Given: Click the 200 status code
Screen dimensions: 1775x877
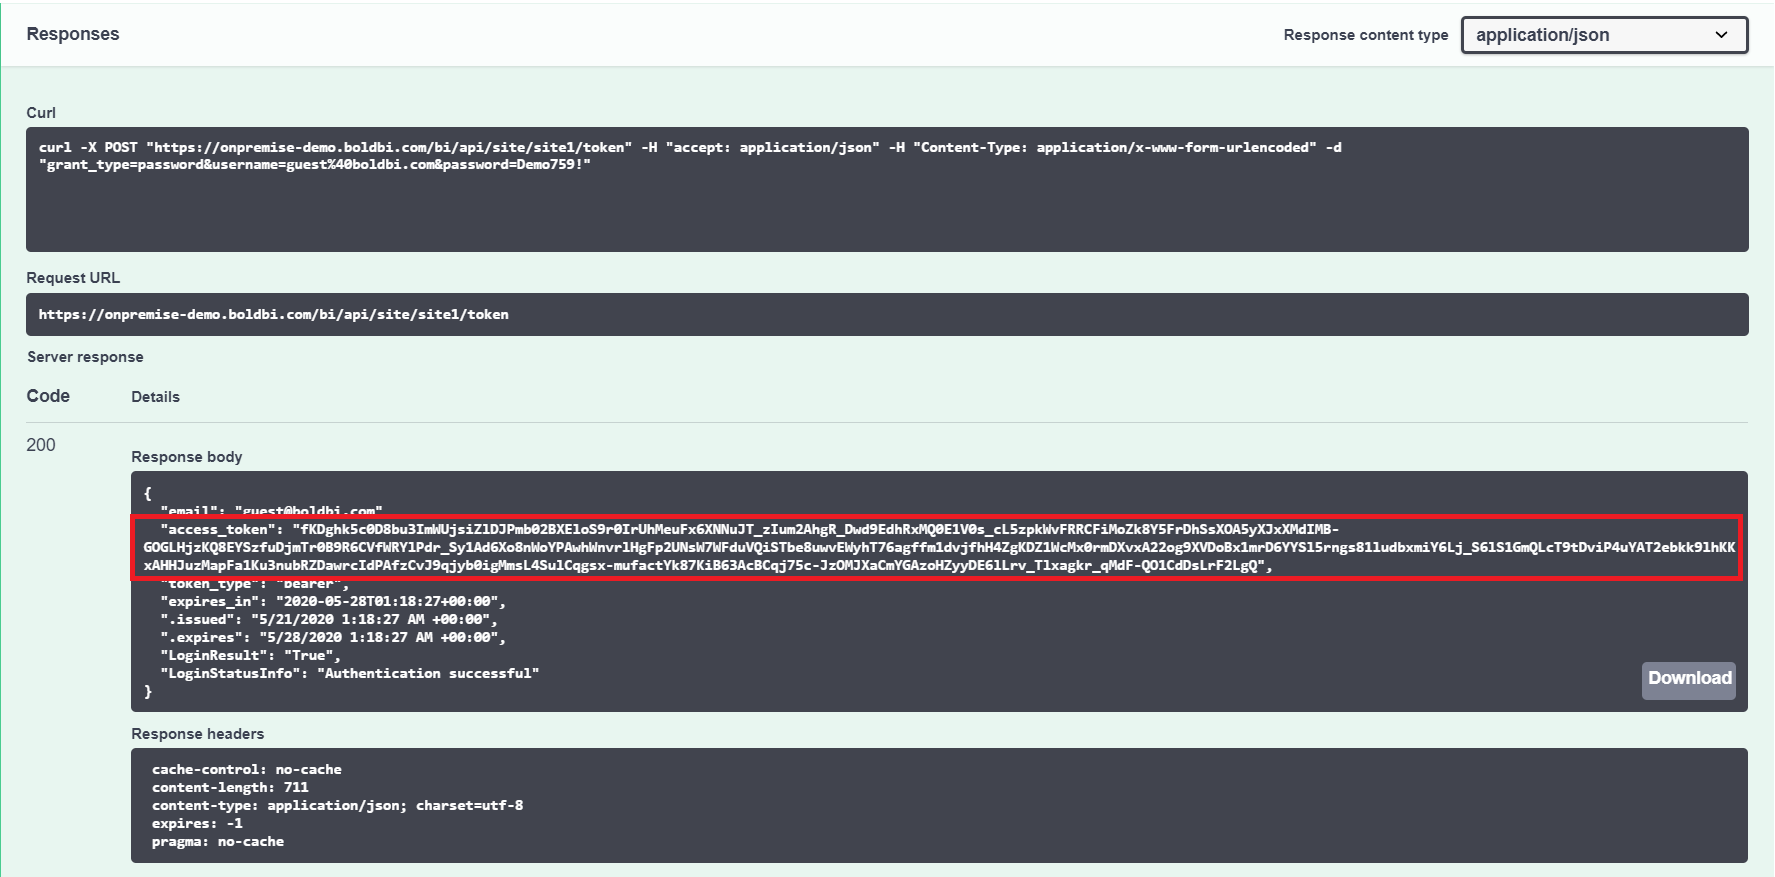Looking at the screenshot, I should 41,445.
